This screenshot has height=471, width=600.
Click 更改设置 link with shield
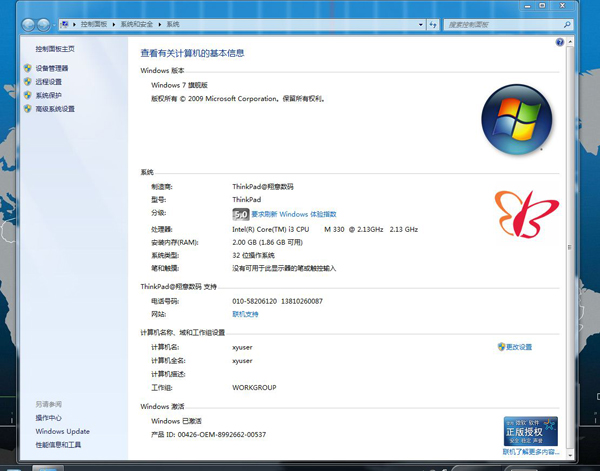click(518, 347)
